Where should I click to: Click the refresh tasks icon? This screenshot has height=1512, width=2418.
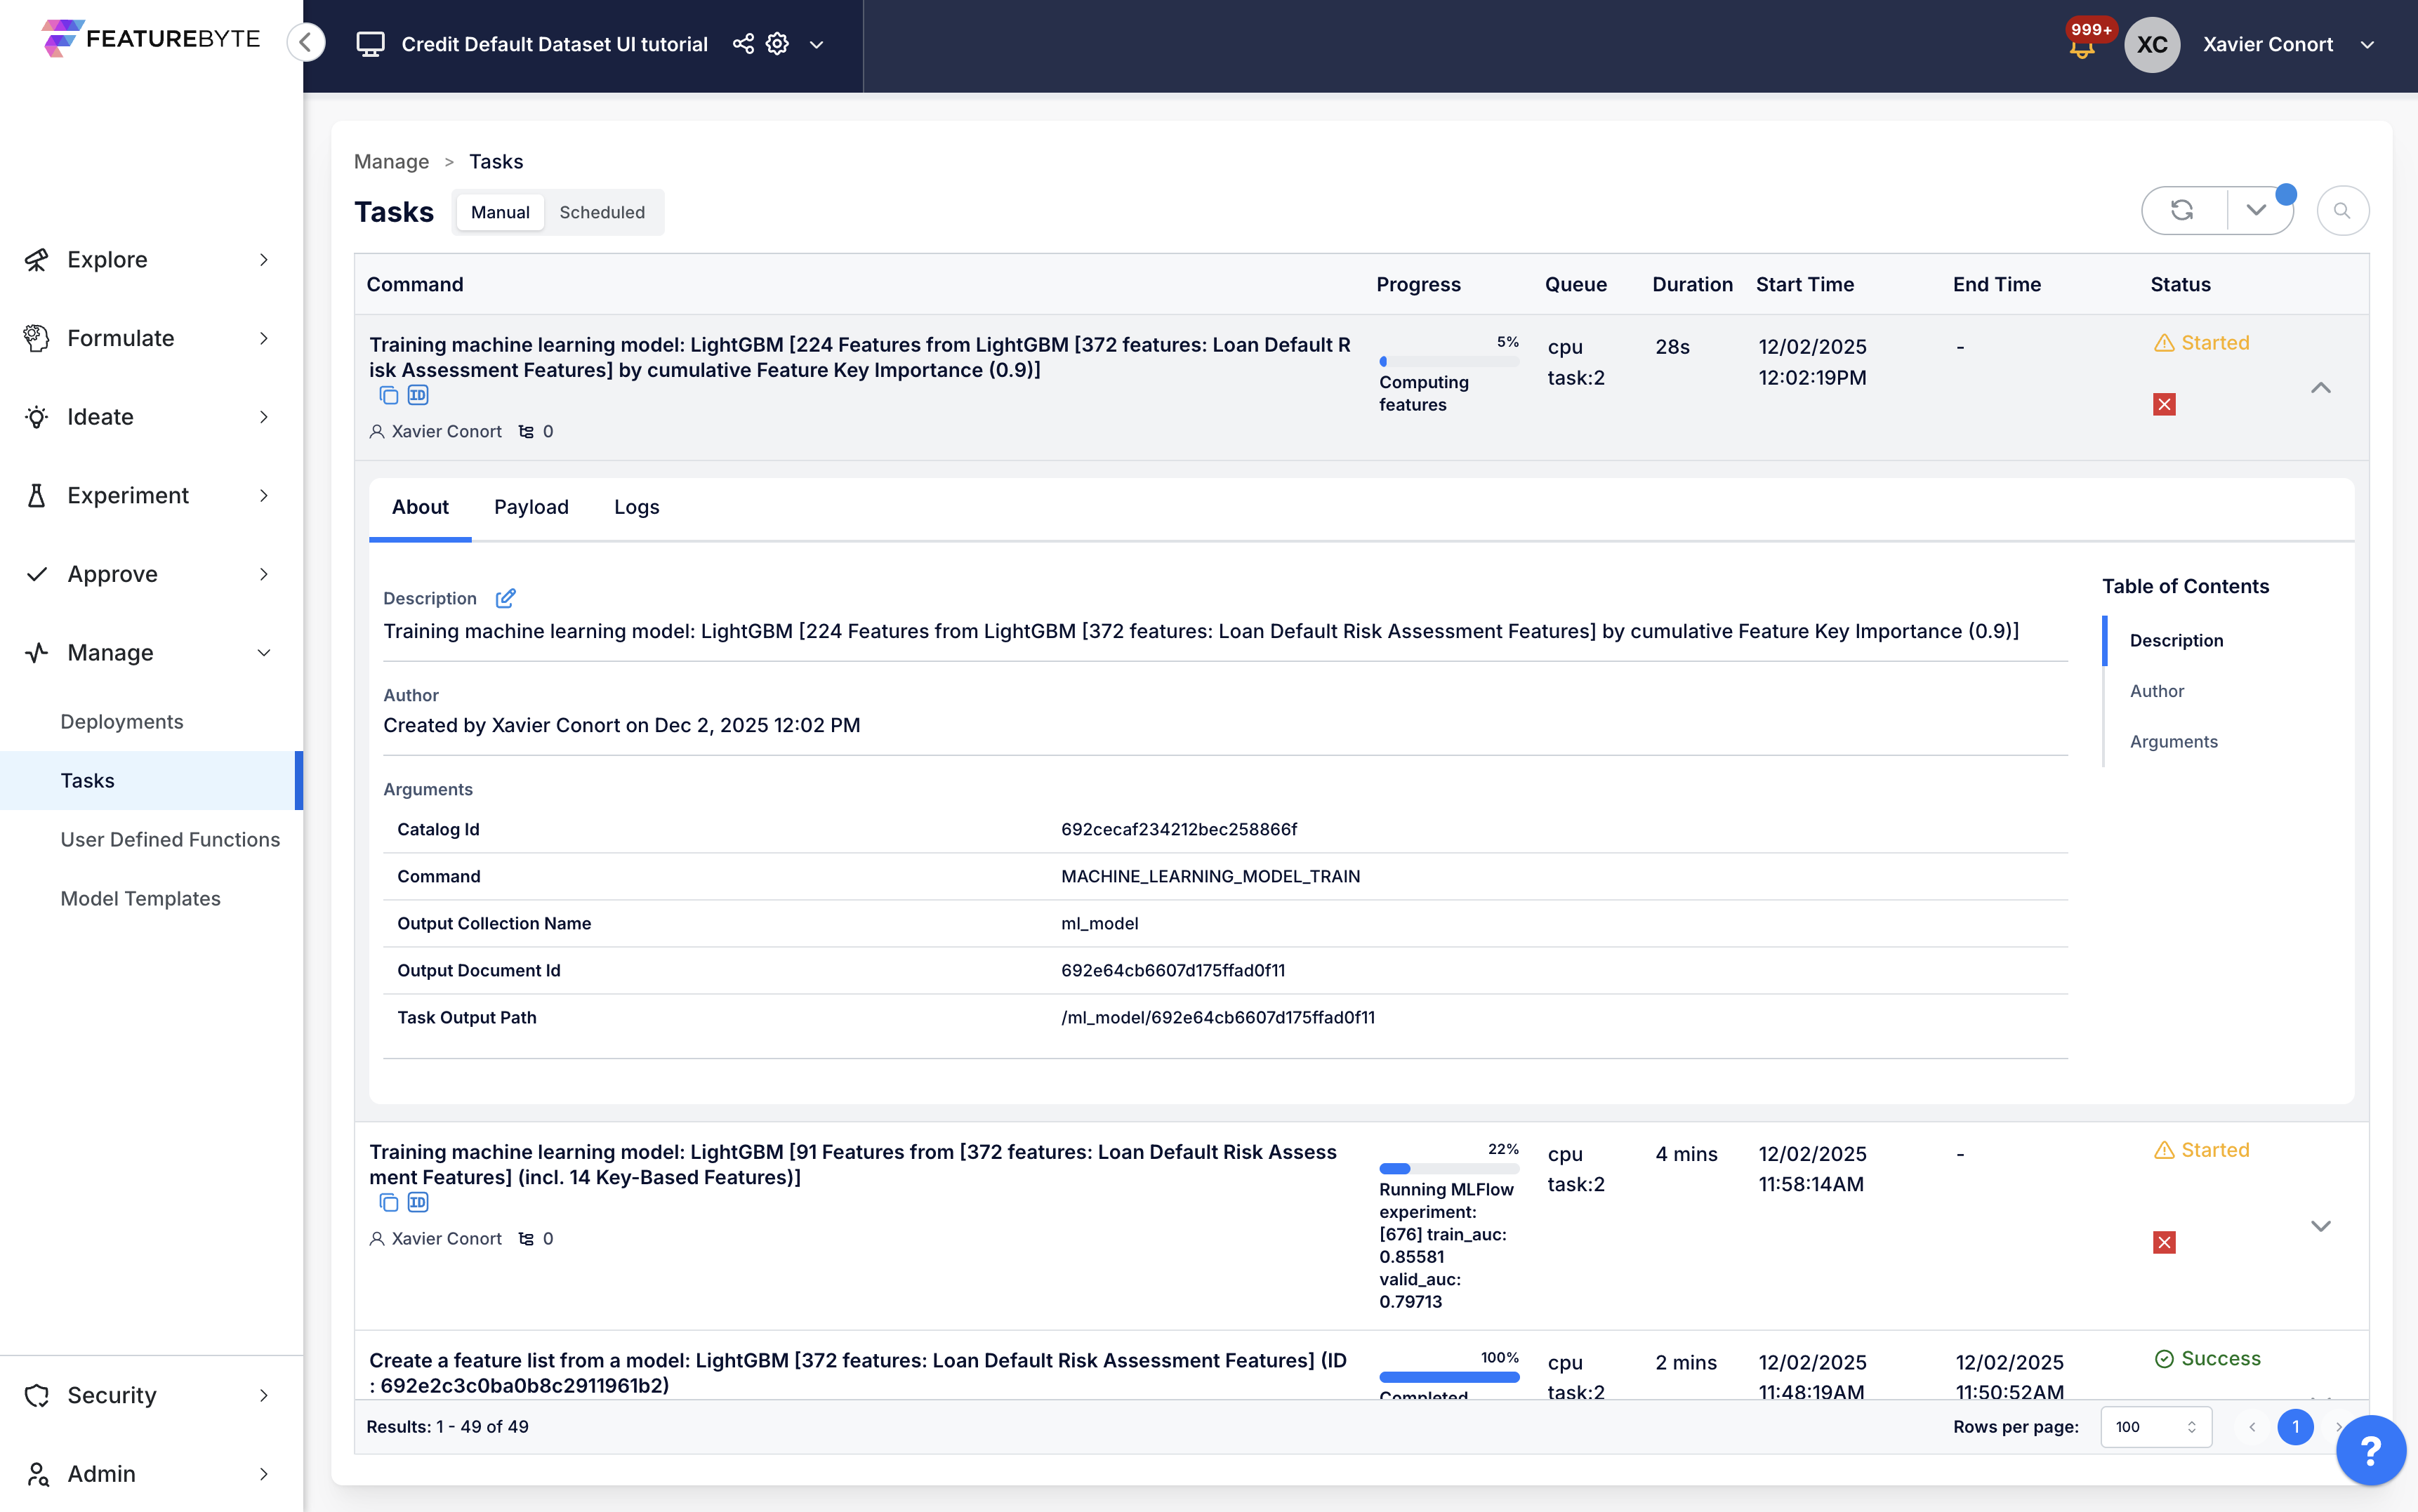[2182, 210]
